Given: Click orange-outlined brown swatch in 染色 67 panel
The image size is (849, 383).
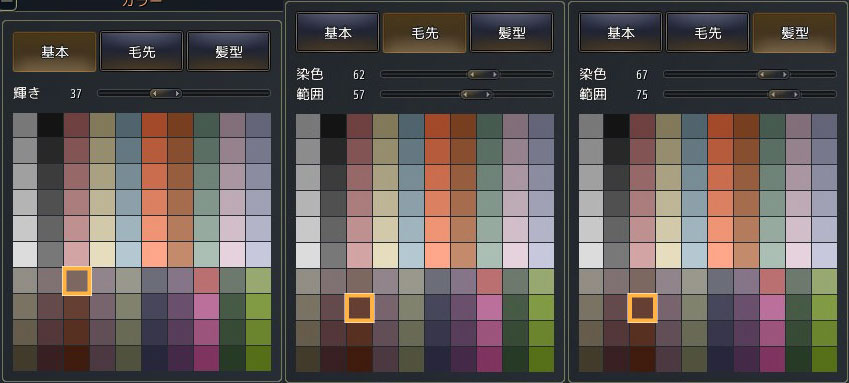Looking at the screenshot, I should click(642, 308).
